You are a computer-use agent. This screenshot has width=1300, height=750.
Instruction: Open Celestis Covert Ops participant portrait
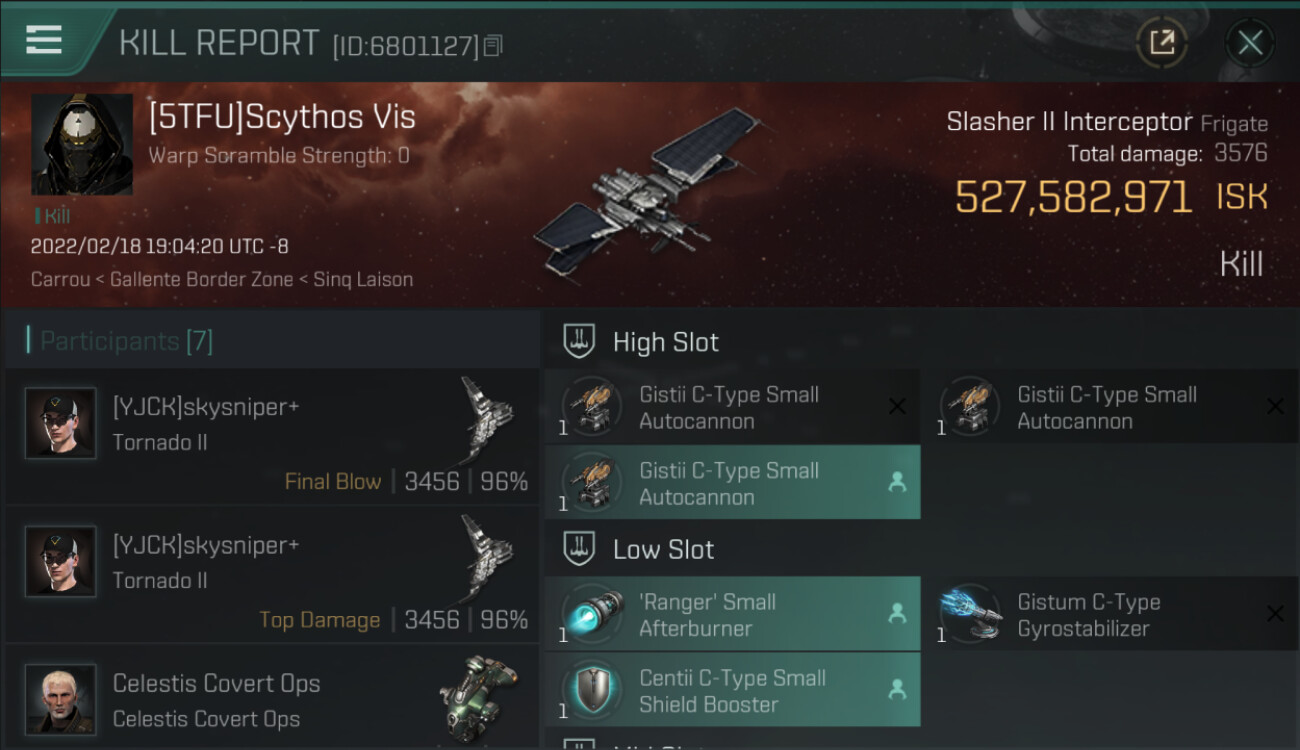pyautogui.click(x=60, y=699)
